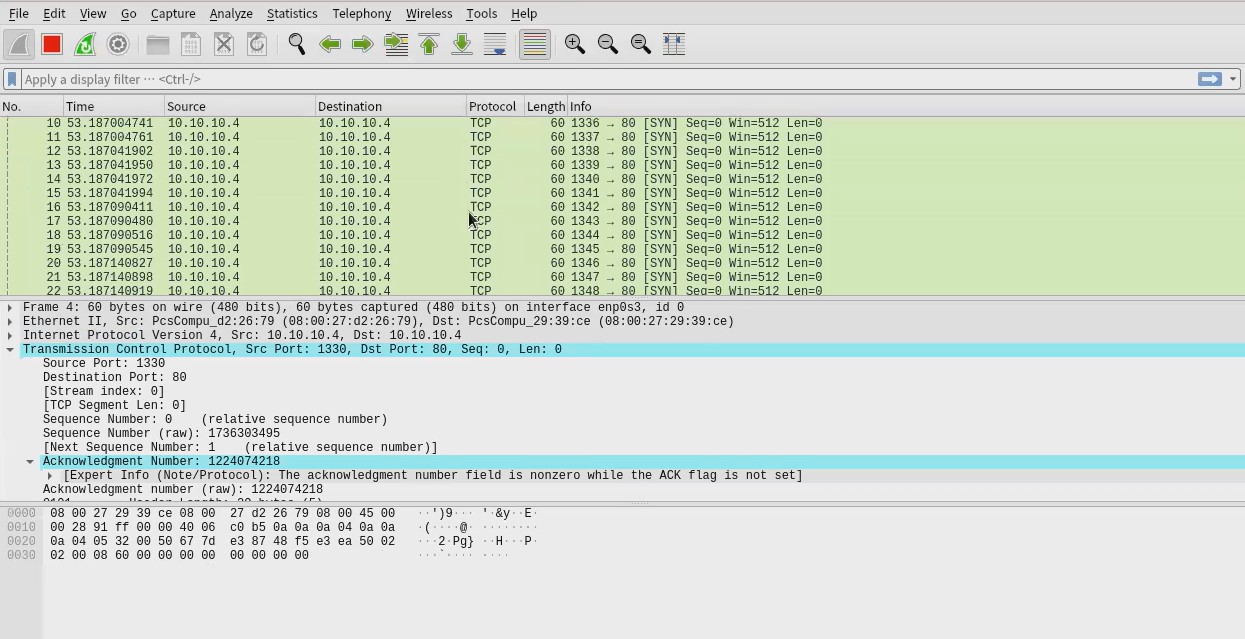
Task: Zoom in the main window text
Action: pos(575,44)
